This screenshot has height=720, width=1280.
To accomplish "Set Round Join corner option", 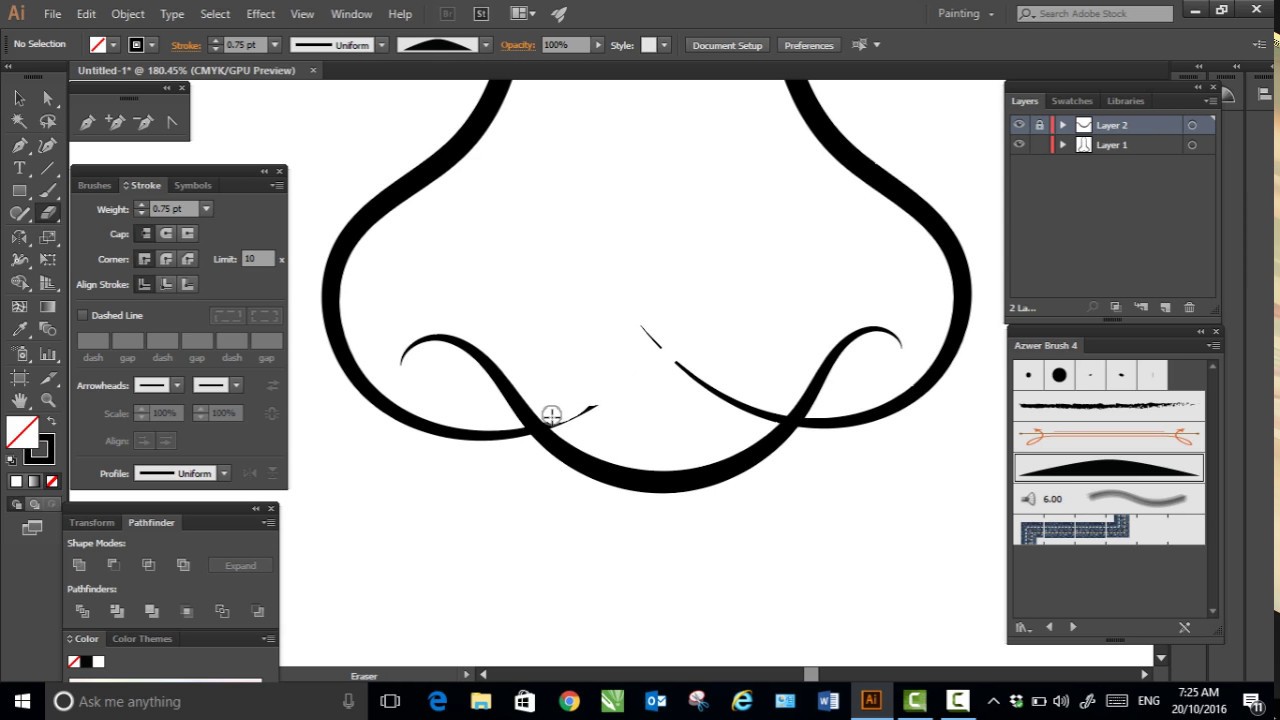I will click(x=166, y=259).
